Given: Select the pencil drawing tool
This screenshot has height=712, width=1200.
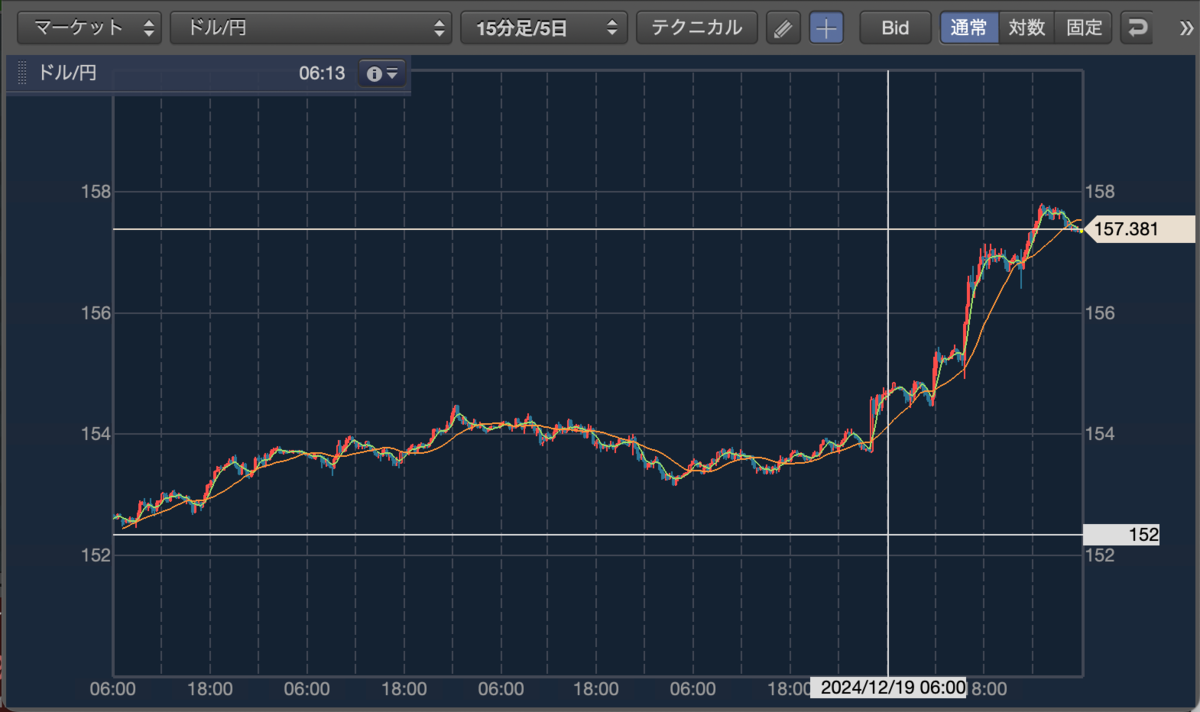Looking at the screenshot, I should (783, 28).
